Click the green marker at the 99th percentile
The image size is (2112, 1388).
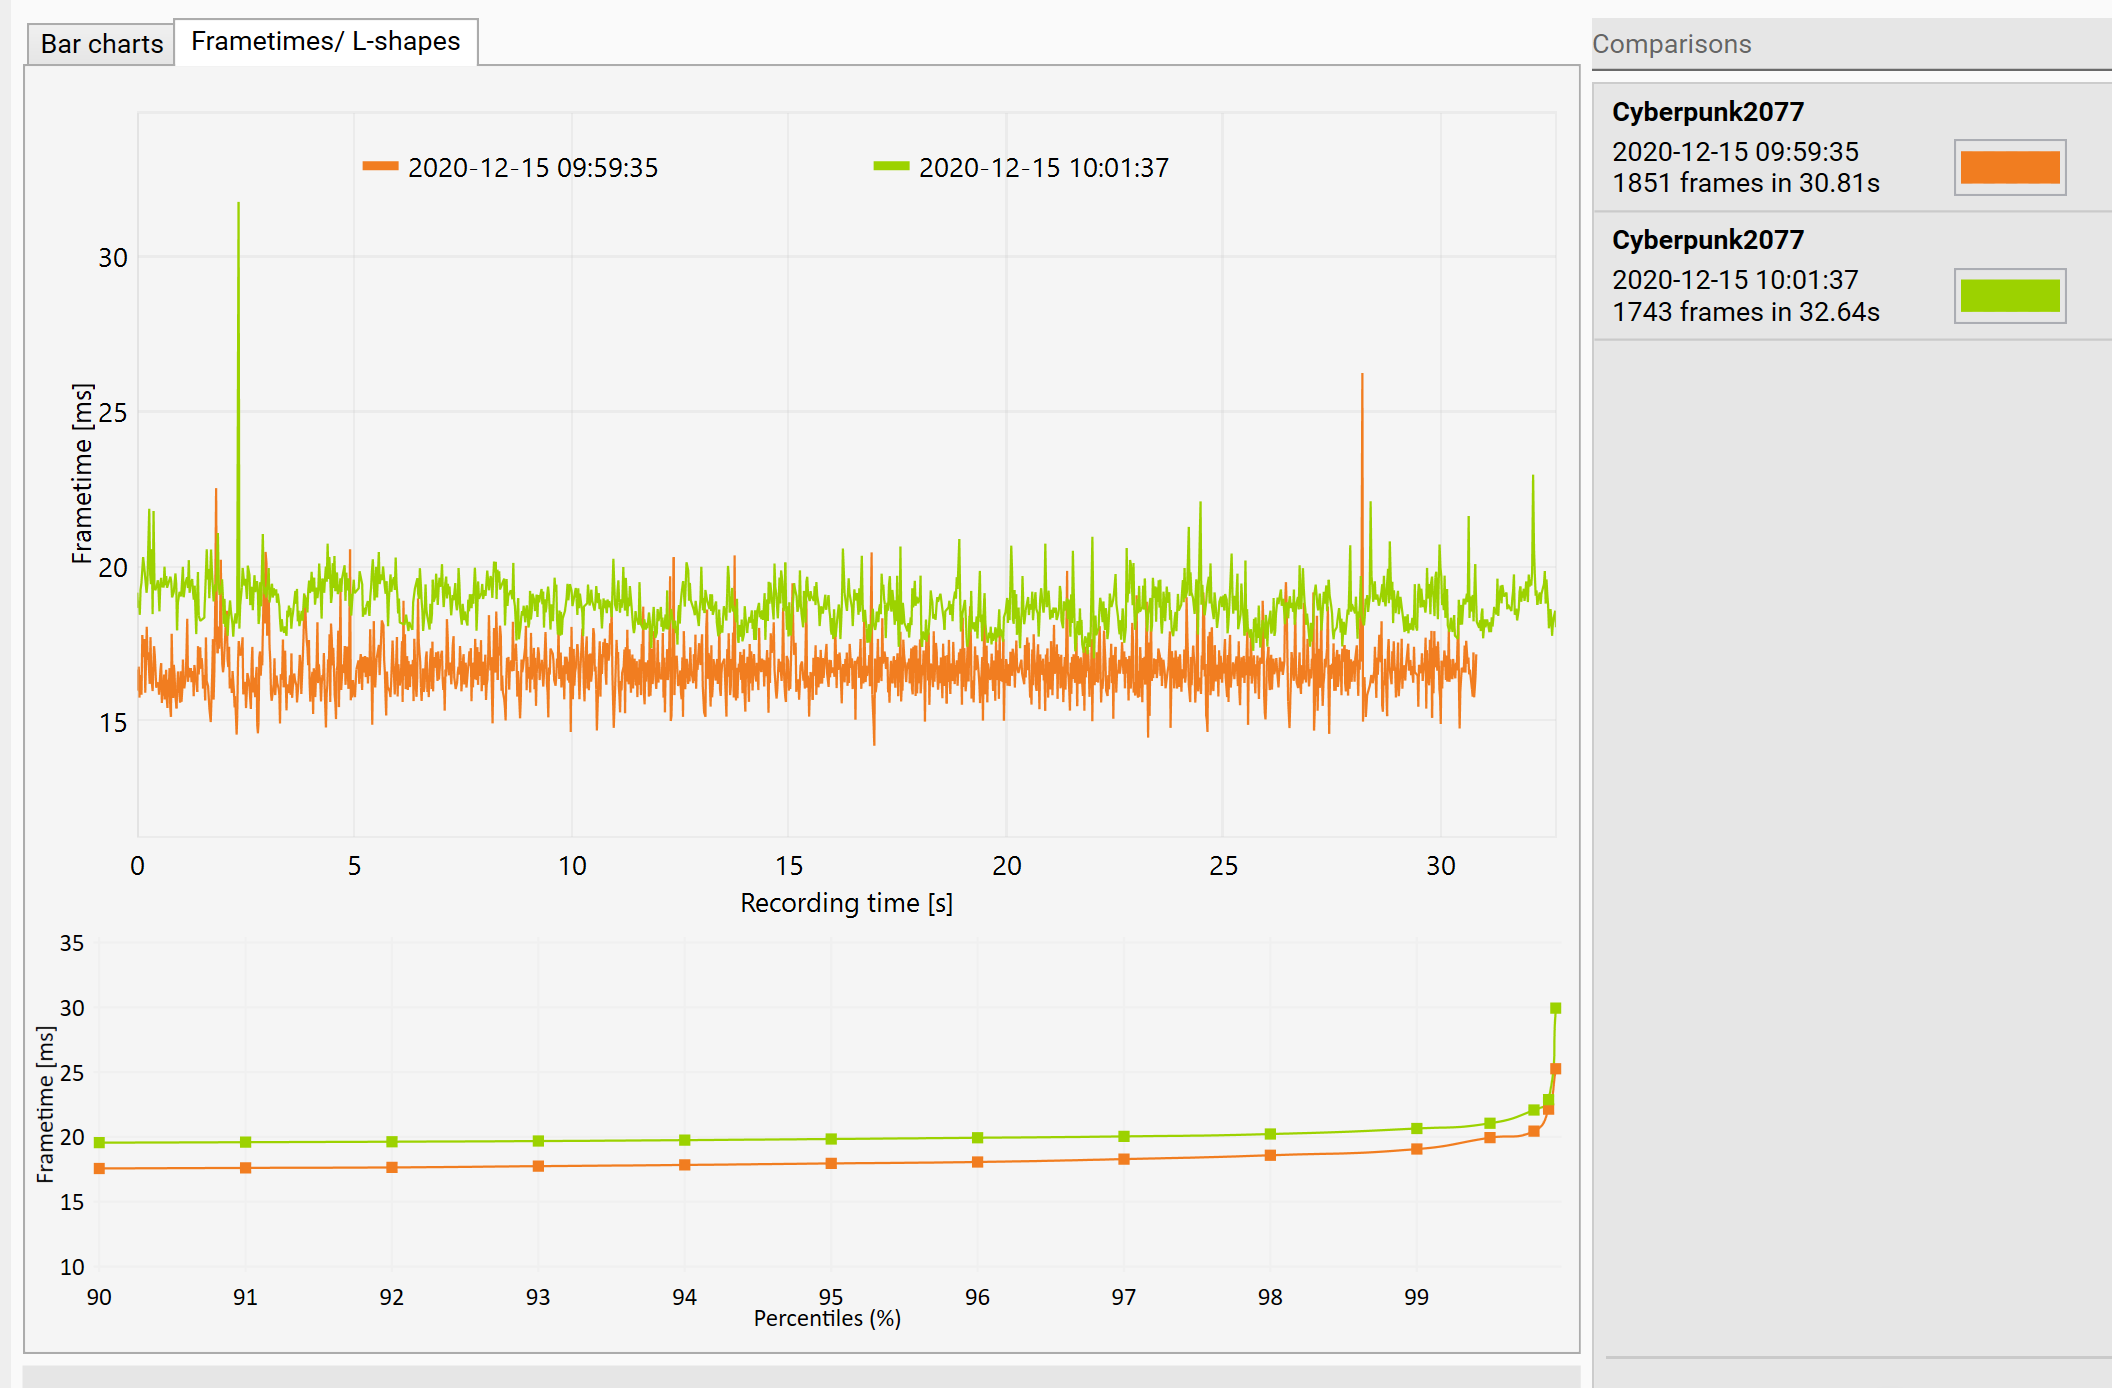[x=1416, y=1128]
